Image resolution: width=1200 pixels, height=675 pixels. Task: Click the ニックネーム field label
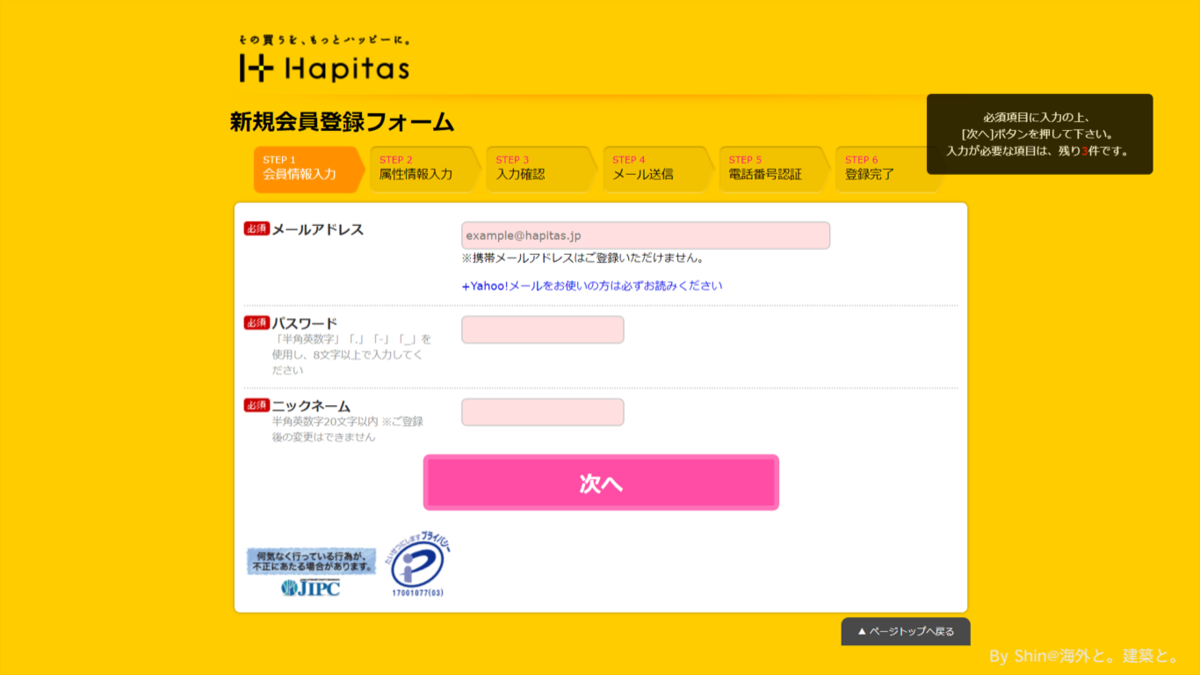(311, 406)
